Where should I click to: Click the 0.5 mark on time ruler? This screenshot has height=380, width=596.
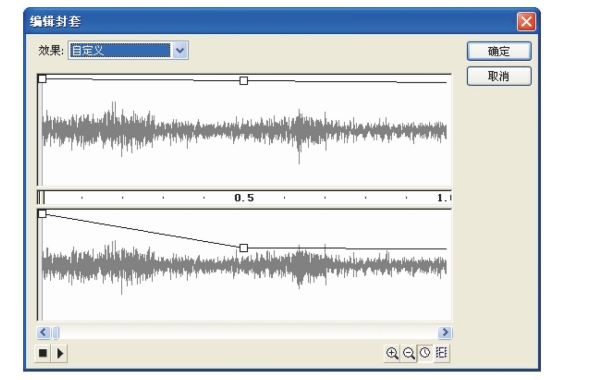pyautogui.click(x=244, y=198)
